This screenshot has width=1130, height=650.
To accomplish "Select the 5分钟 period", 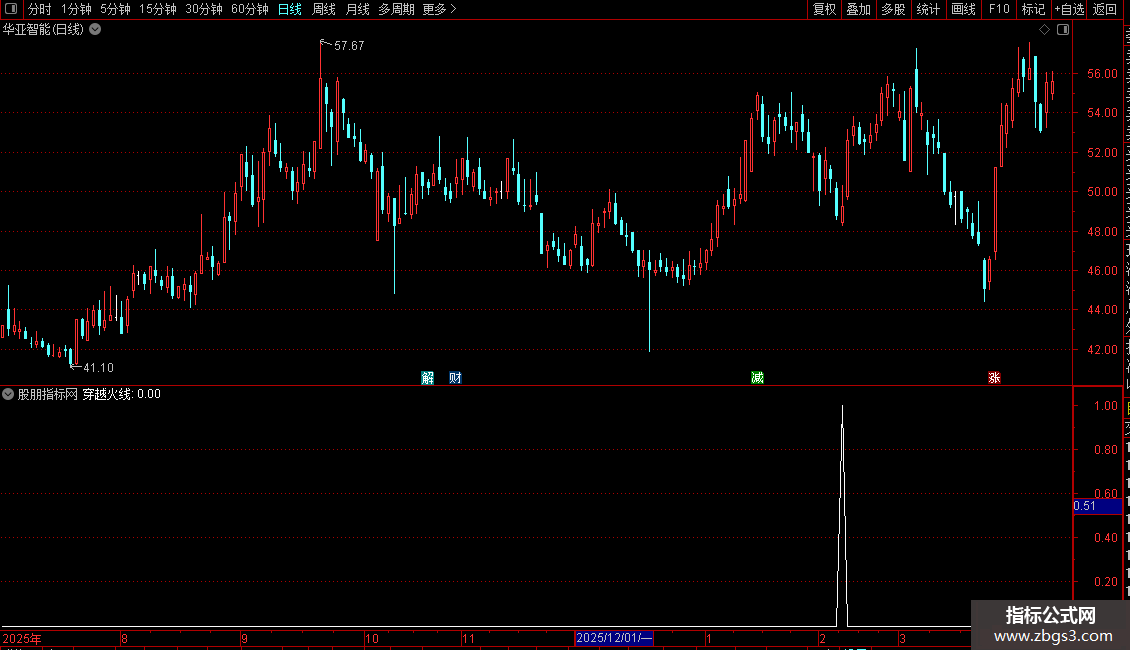I will point(115,9).
